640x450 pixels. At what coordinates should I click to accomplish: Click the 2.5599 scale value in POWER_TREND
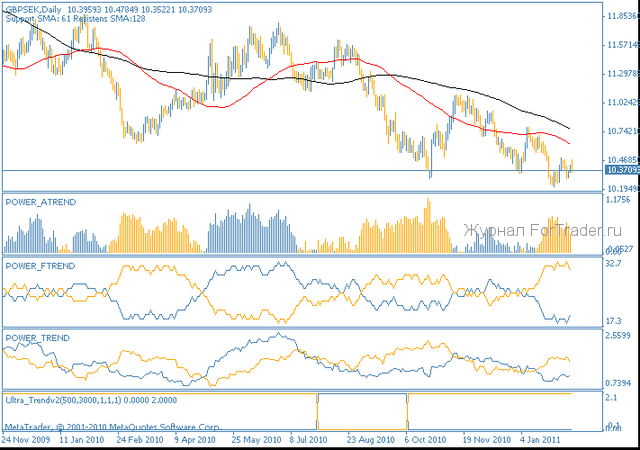618,335
